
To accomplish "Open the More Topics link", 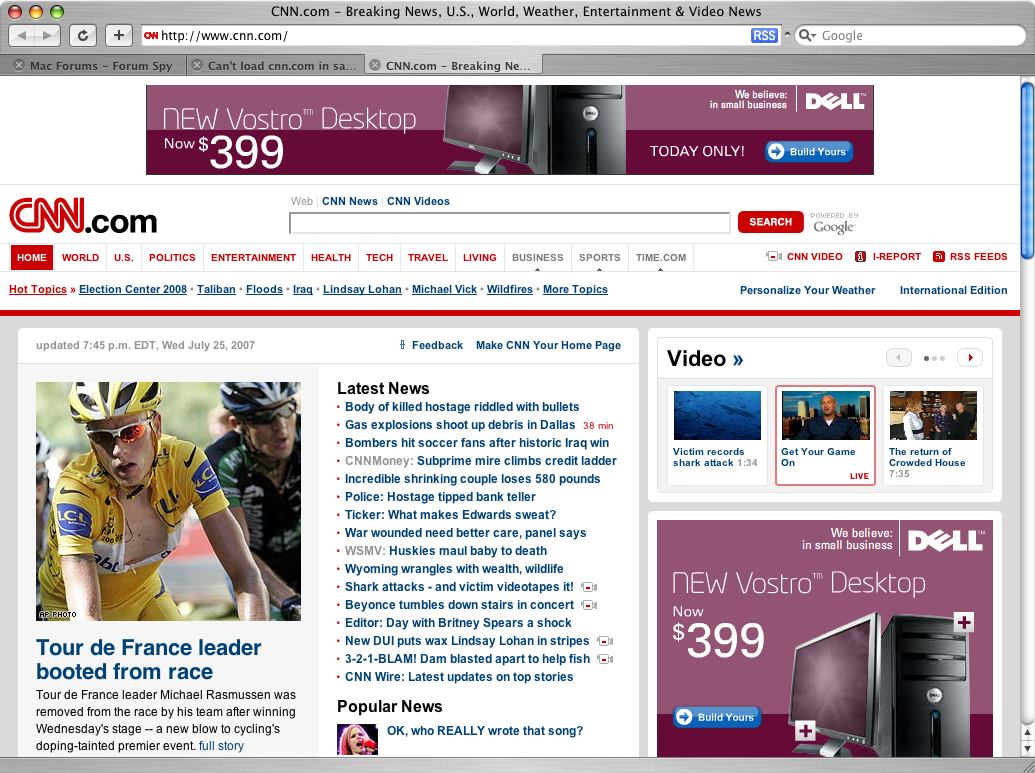I will [x=575, y=289].
